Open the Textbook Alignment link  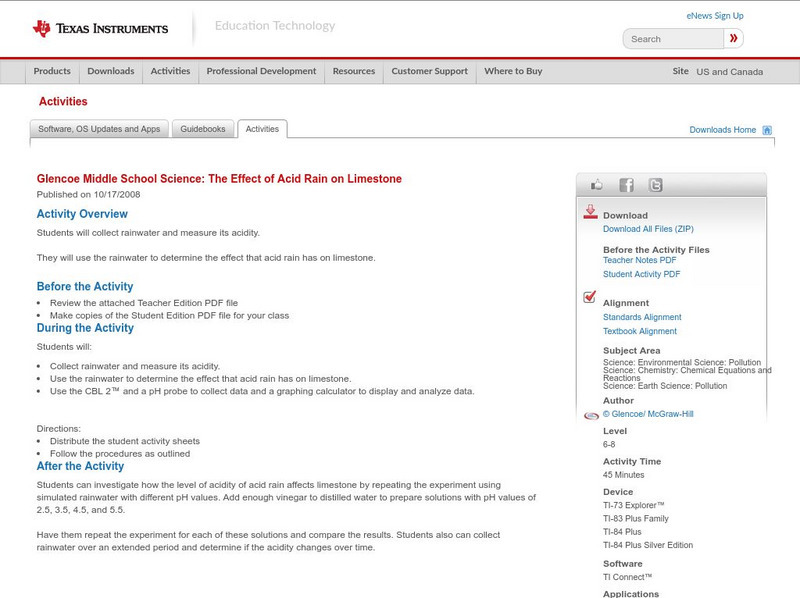[x=640, y=332]
